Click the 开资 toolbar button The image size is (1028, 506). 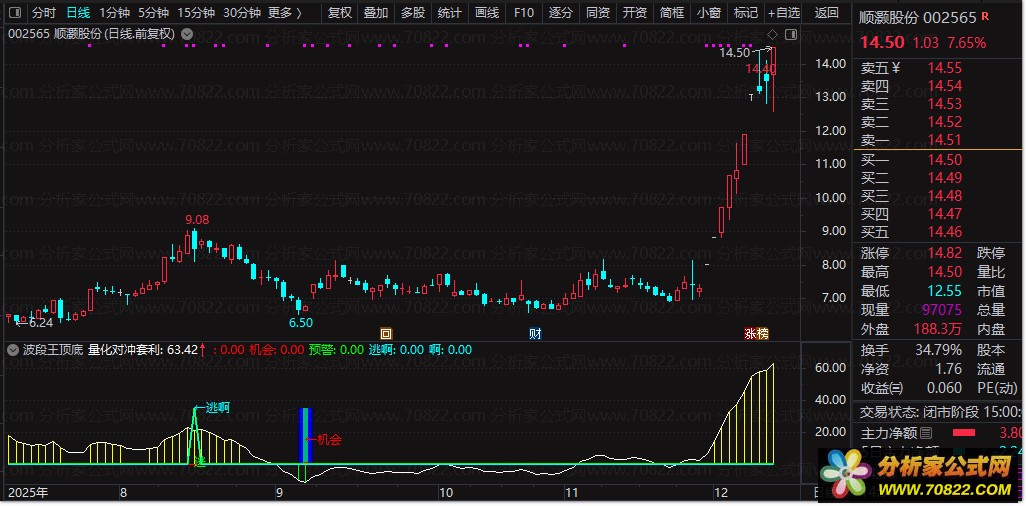(x=635, y=12)
